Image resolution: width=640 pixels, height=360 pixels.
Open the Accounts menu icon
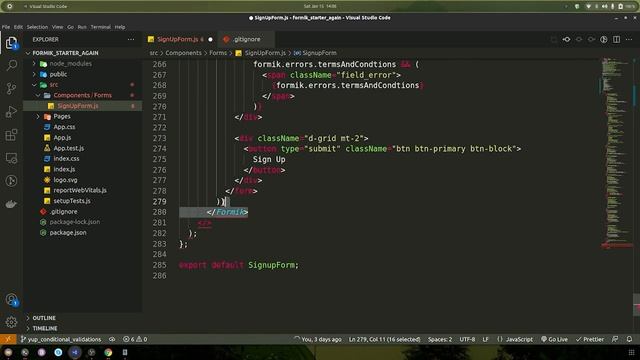[11, 300]
